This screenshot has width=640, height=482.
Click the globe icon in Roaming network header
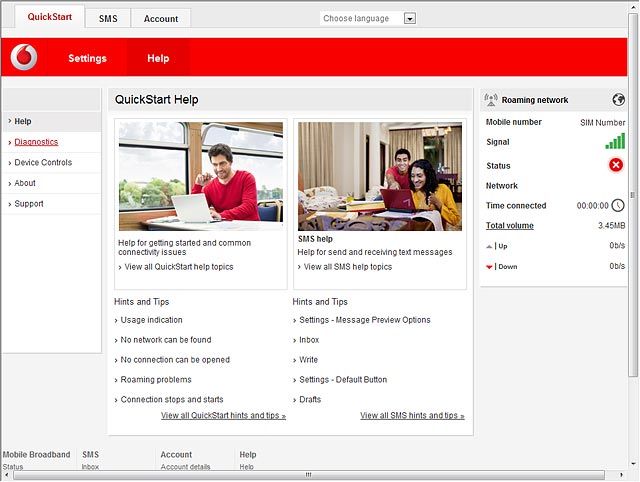coord(618,100)
